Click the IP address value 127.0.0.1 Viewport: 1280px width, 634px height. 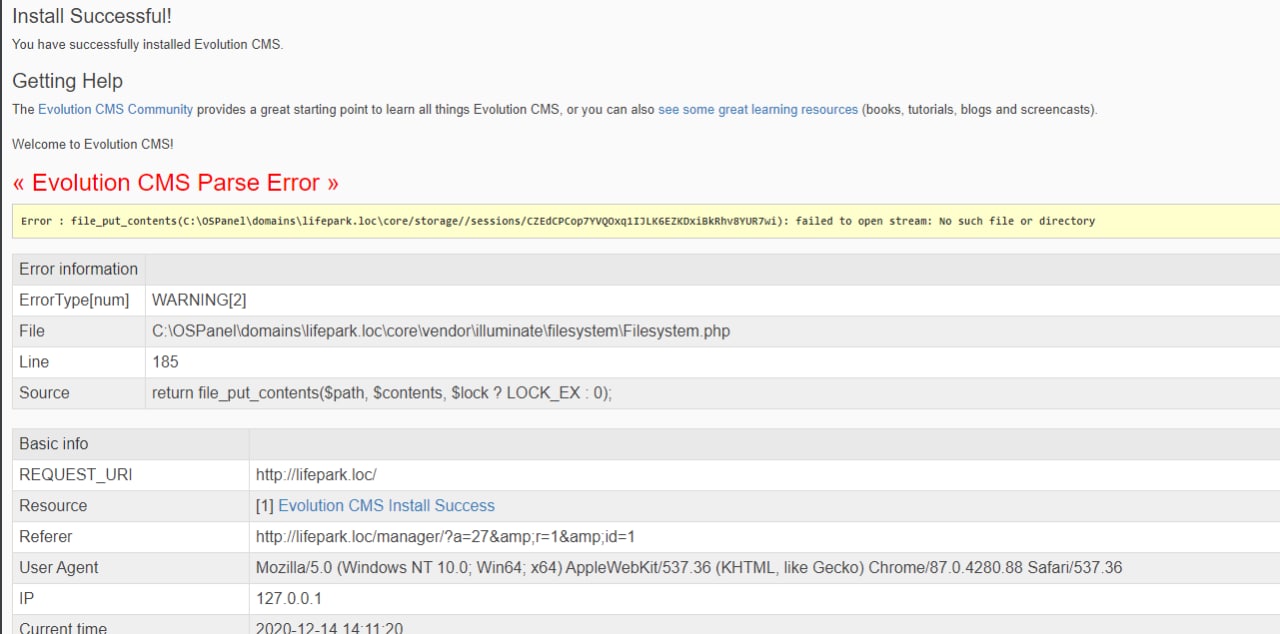click(289, 599)
